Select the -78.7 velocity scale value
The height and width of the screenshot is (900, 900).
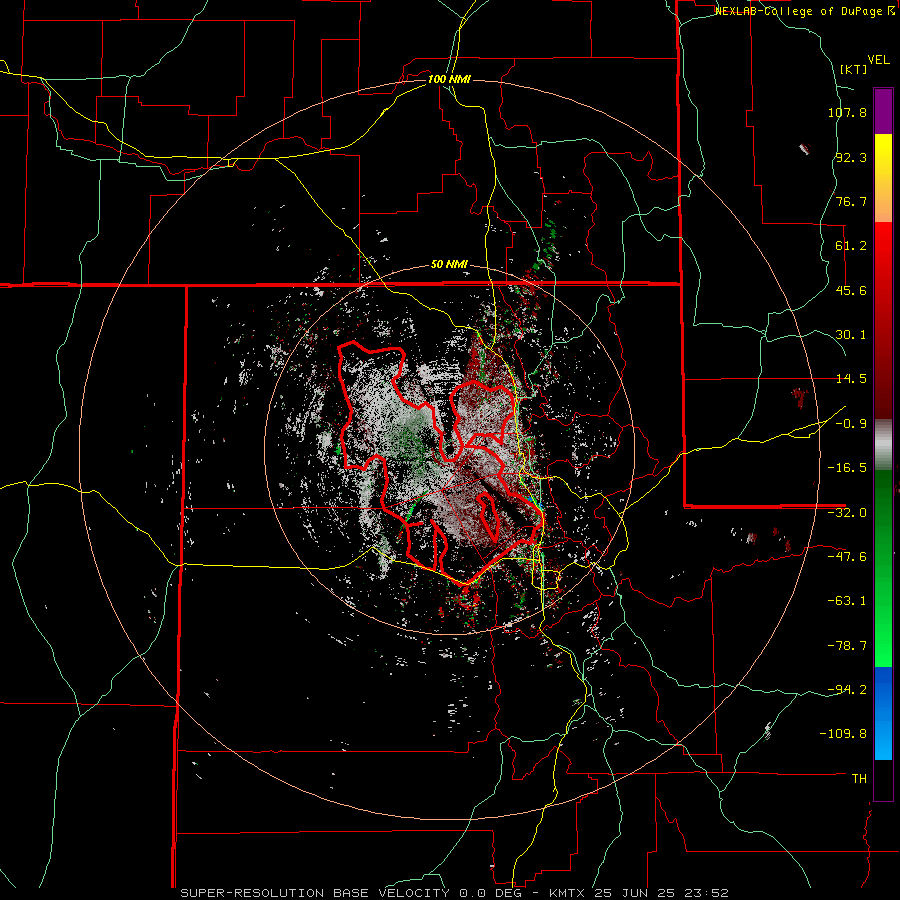point(847,646)
